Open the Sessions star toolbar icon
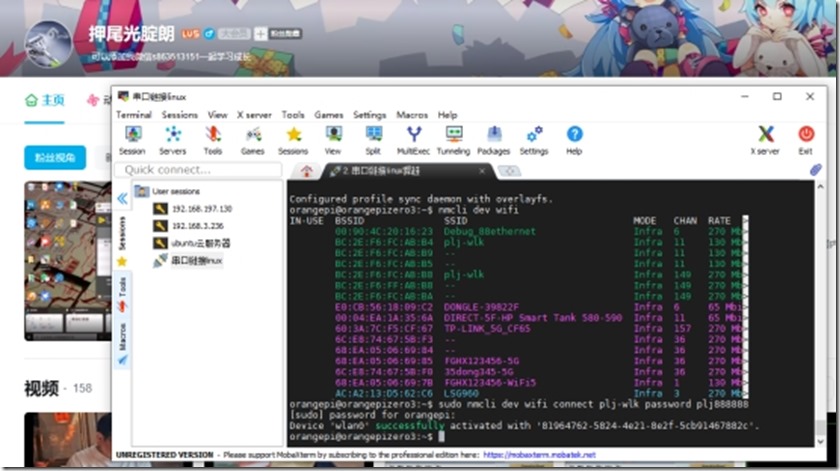The height and width of the screenshot is (471, 840). tap(293, 140)
